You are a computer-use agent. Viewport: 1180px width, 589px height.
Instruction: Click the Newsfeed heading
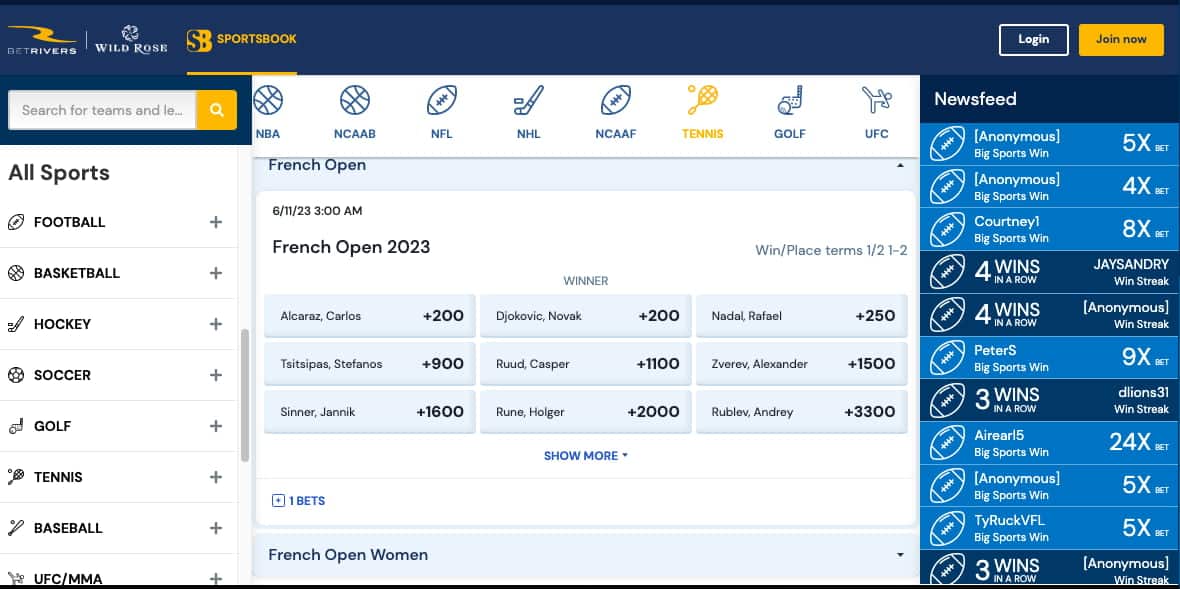pos(975,99)
